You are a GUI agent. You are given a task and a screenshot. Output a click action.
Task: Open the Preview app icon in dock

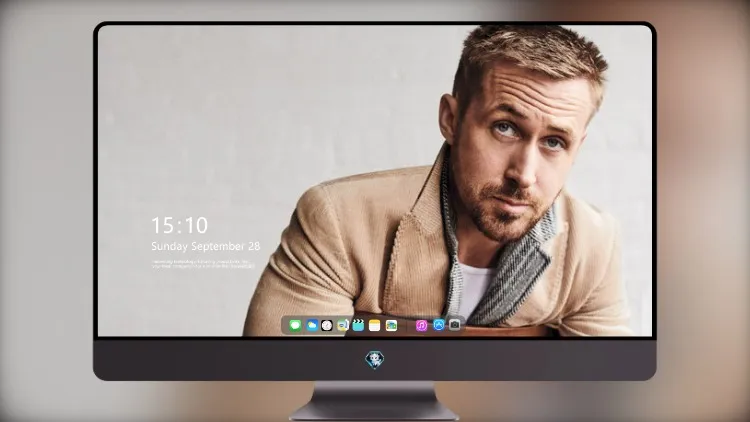click(343, 325)
